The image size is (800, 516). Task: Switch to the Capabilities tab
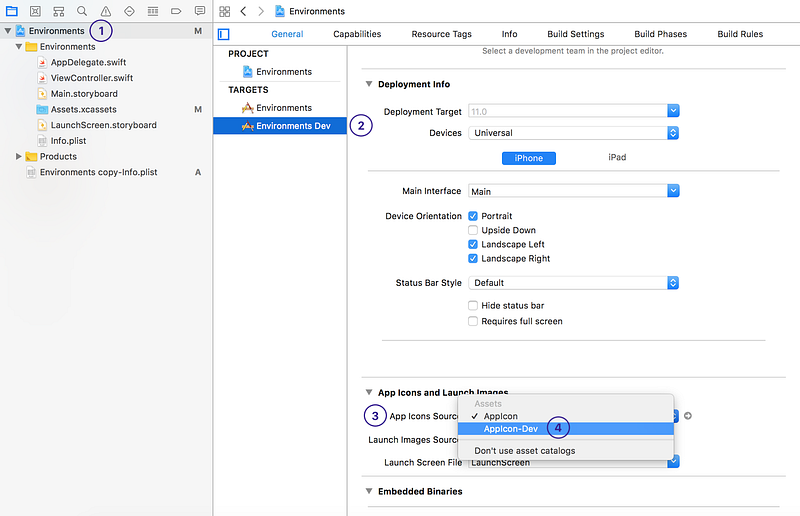point(357,34)
